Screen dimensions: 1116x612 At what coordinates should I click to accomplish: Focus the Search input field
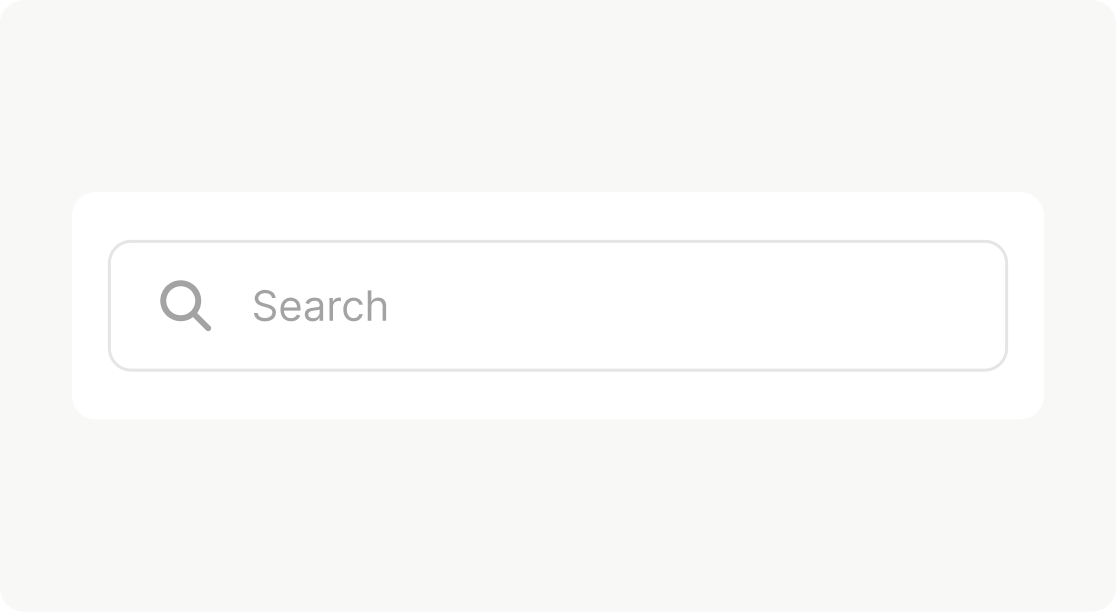pos(600,305)
